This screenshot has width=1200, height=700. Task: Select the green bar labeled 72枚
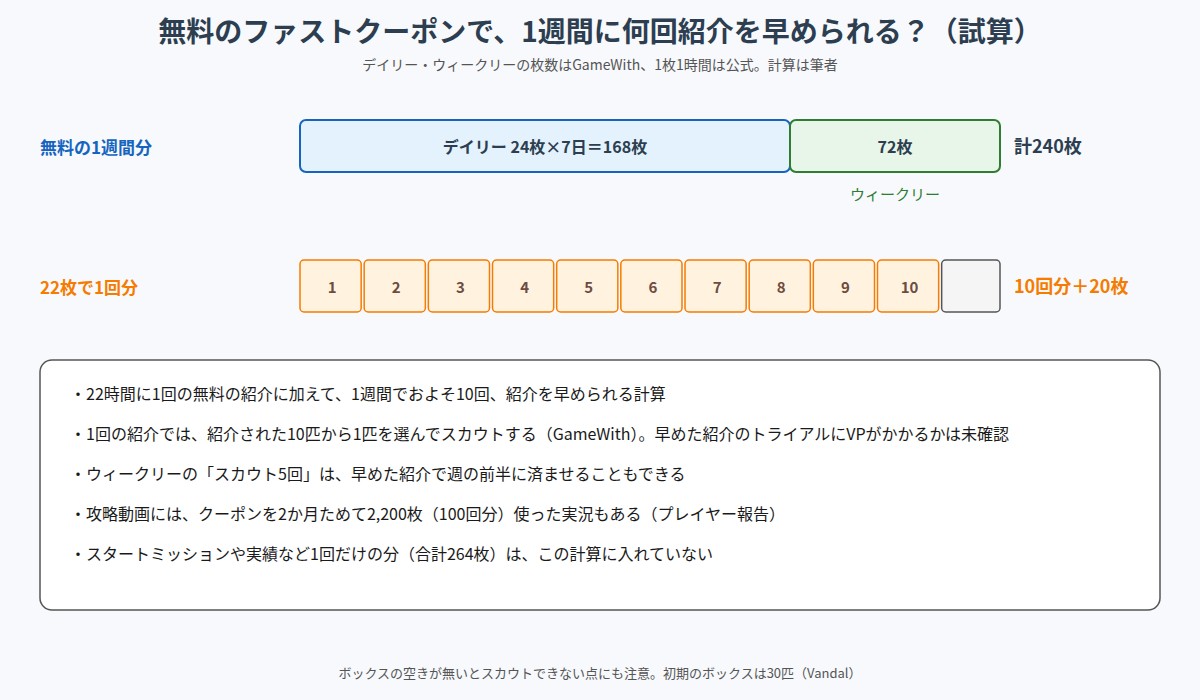[x=895, y=146]
